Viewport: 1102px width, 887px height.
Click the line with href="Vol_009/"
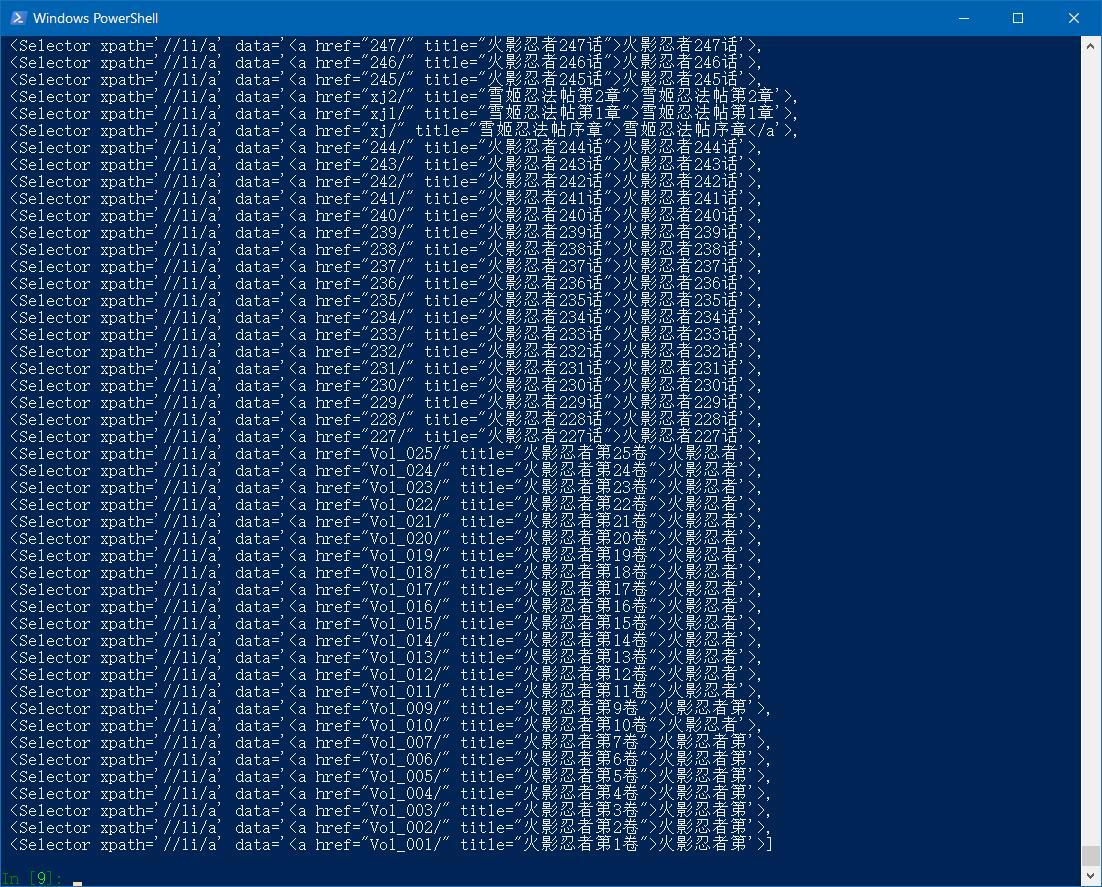coord(390,708)
